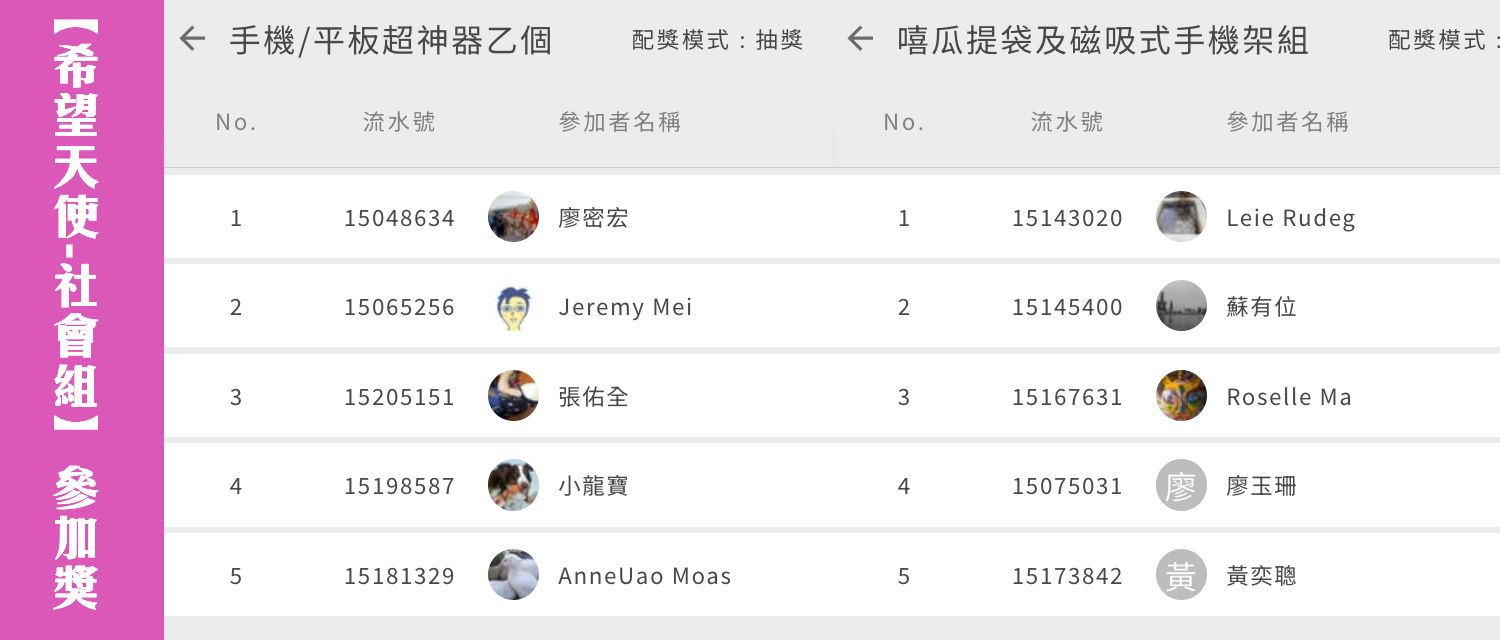
Task: Click 廖密宏's profile avatar
Action: tap(513, 217)
